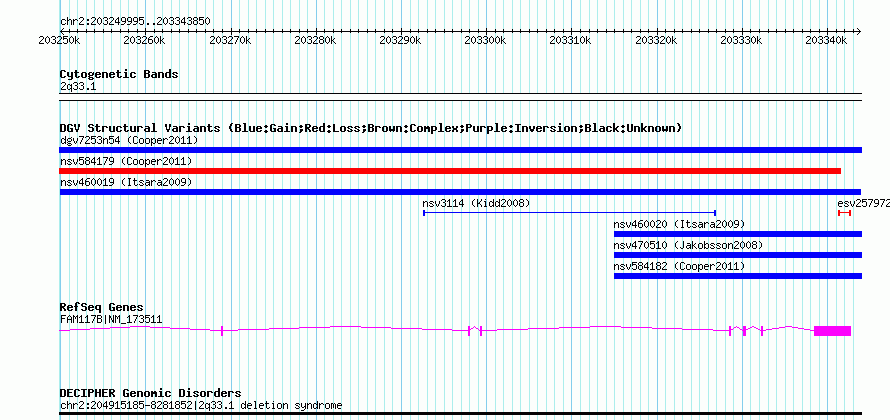Image resolution: width=890 pixels, height=420 pixels.
Task: Click the Cytogenetic Bands track title
Action: (119, 74)
